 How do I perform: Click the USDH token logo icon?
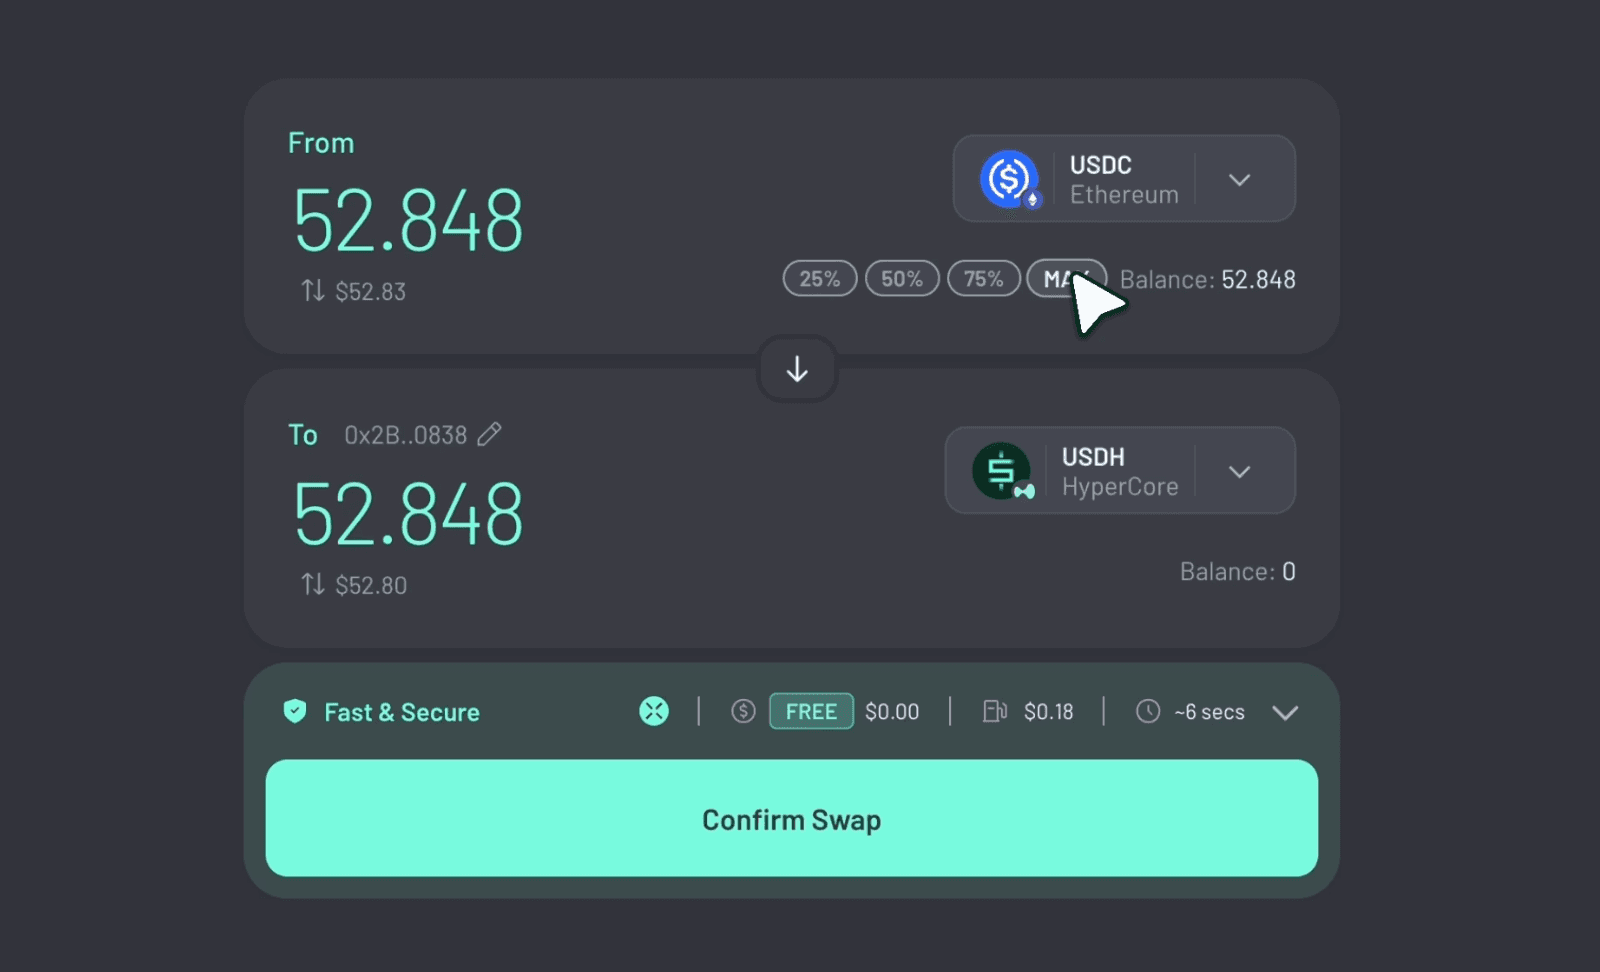[x=1001, y=471]
